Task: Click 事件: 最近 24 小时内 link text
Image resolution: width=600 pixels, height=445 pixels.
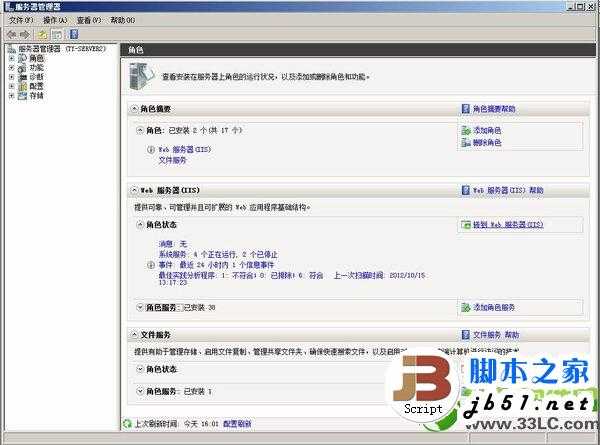Action: tap(216, 265)
